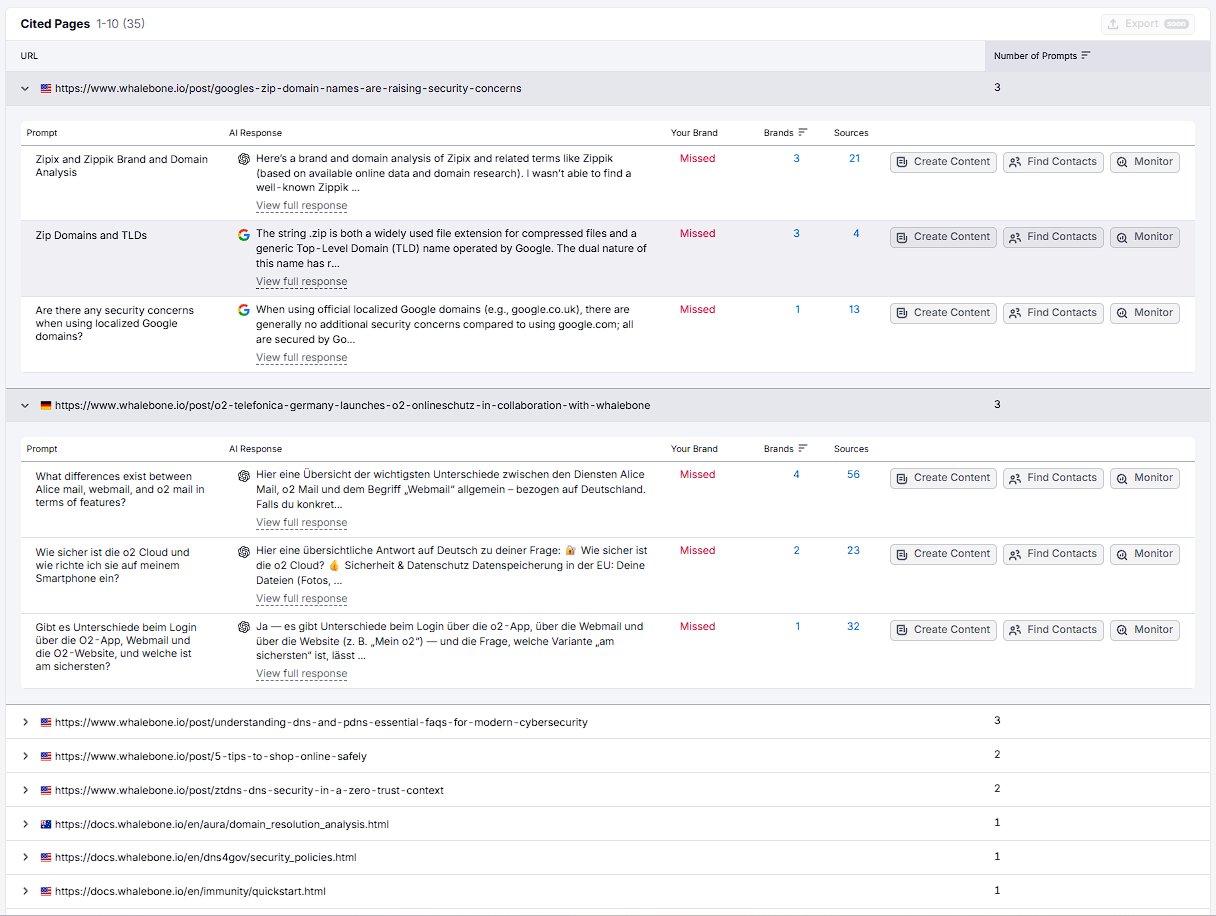Viewport: 1216px width, 916px height.
Task: Click Create Content for Zip Domains and TLDs
Action: tap(943, 237)
